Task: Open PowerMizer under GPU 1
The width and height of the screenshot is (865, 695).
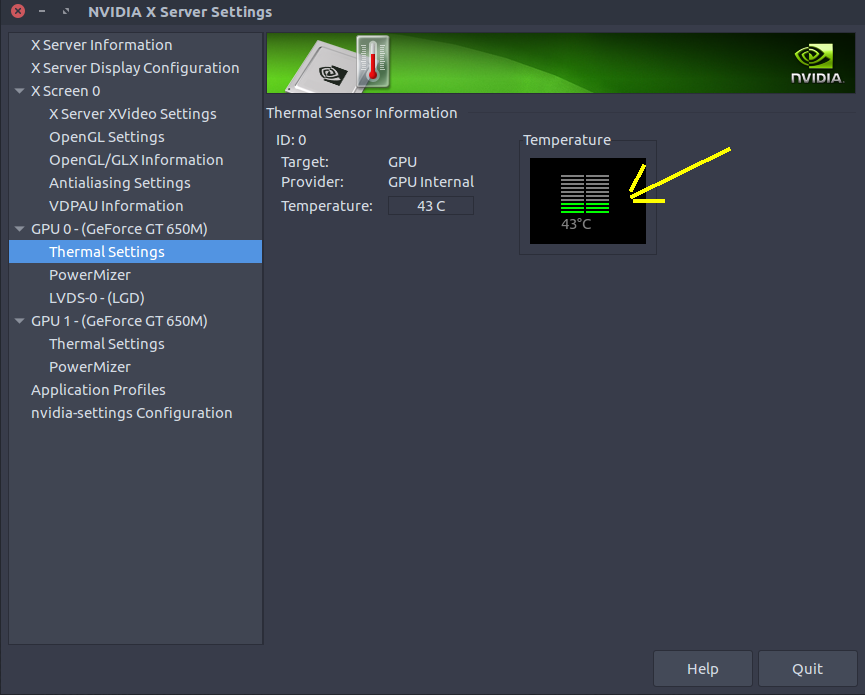Action: pos(90,367)
